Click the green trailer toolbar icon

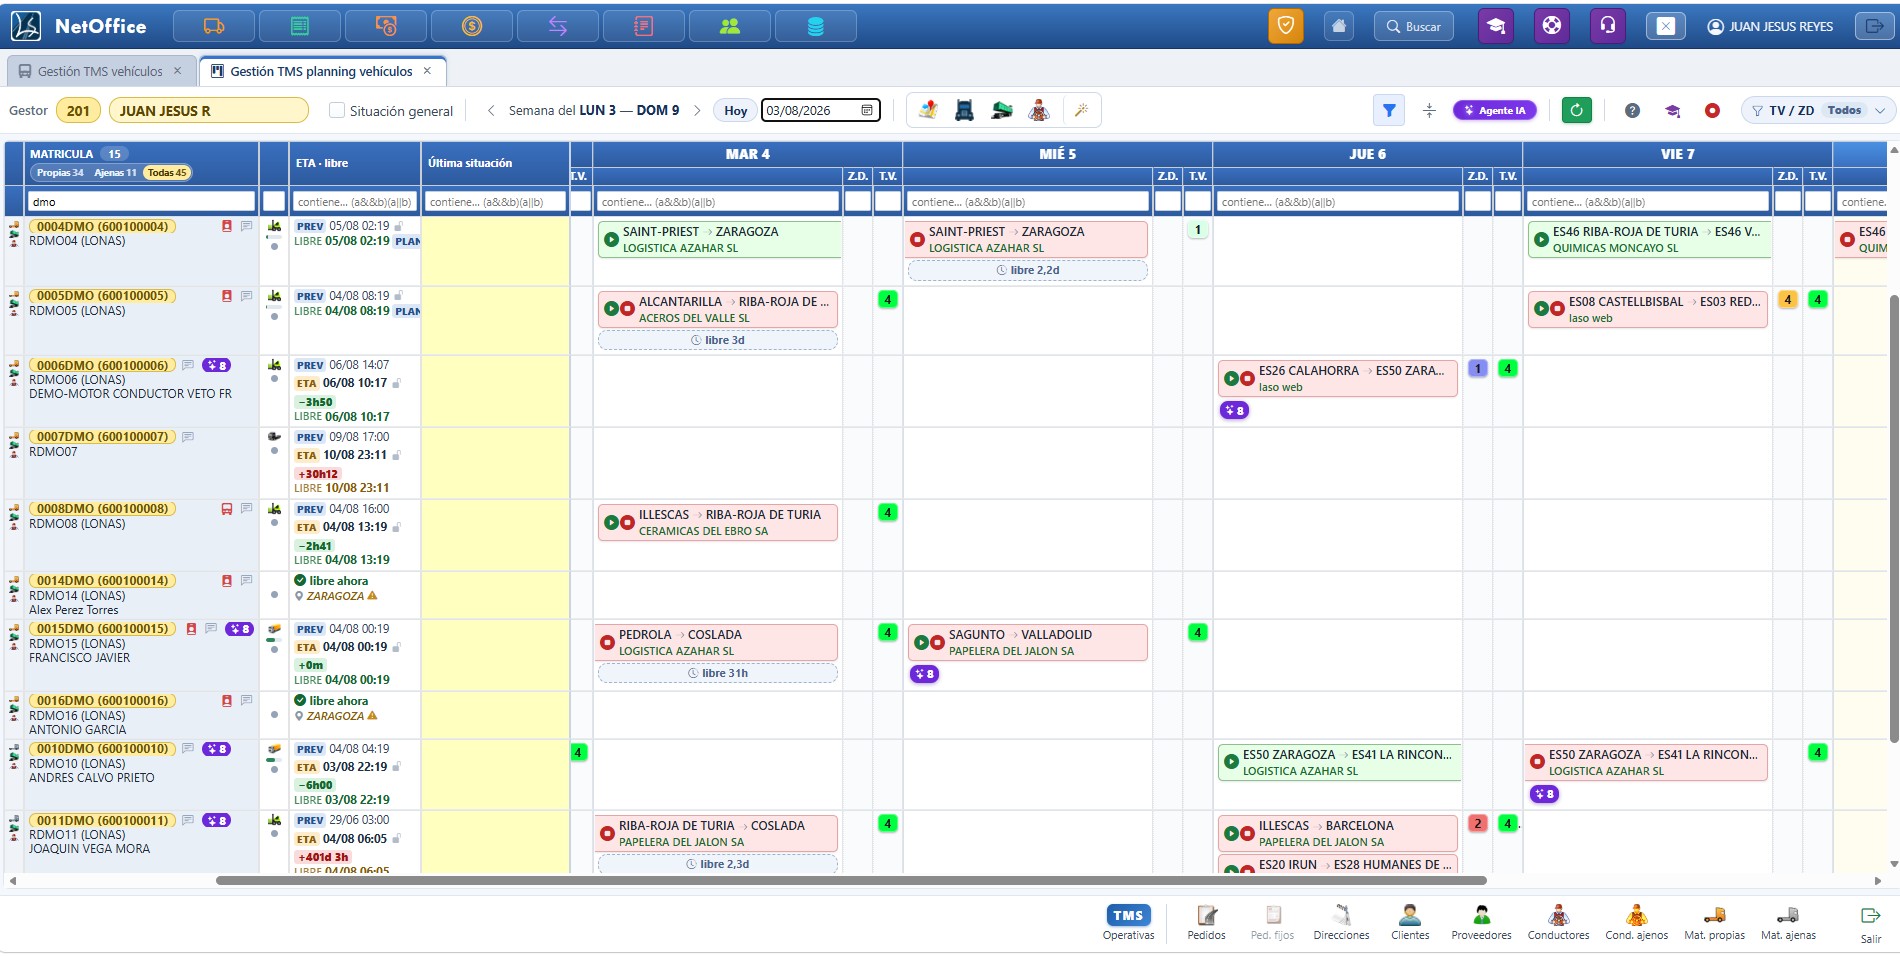click(1002, 110)
